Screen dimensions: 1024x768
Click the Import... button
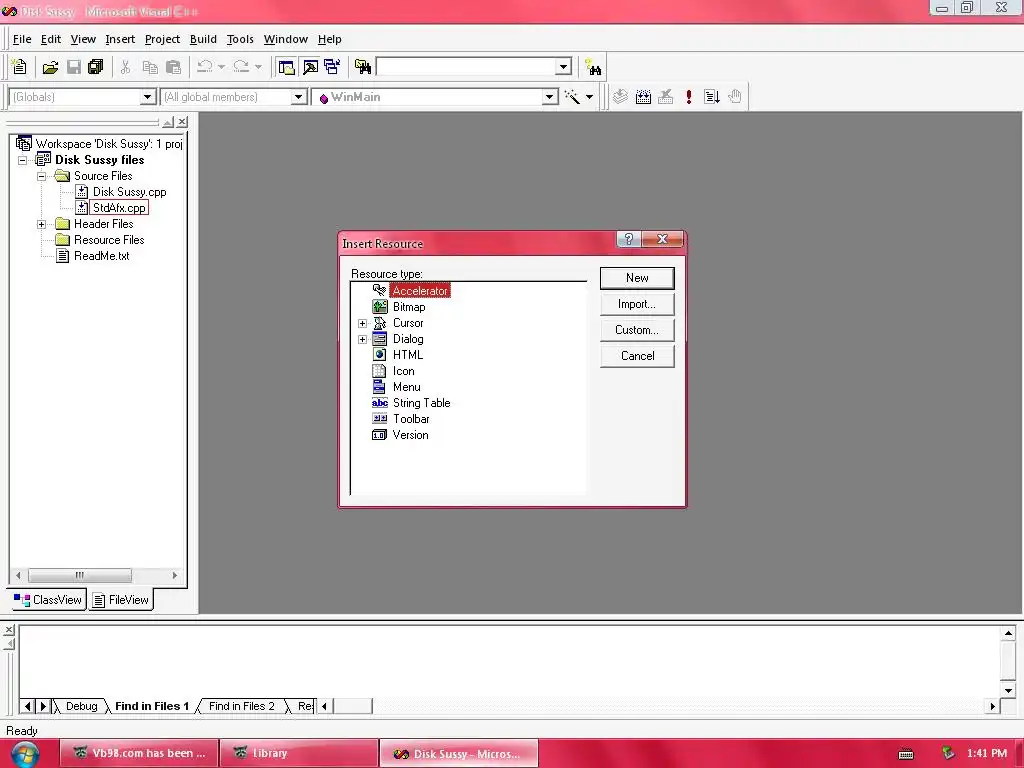pyautogui.click(x=637, y=304)
